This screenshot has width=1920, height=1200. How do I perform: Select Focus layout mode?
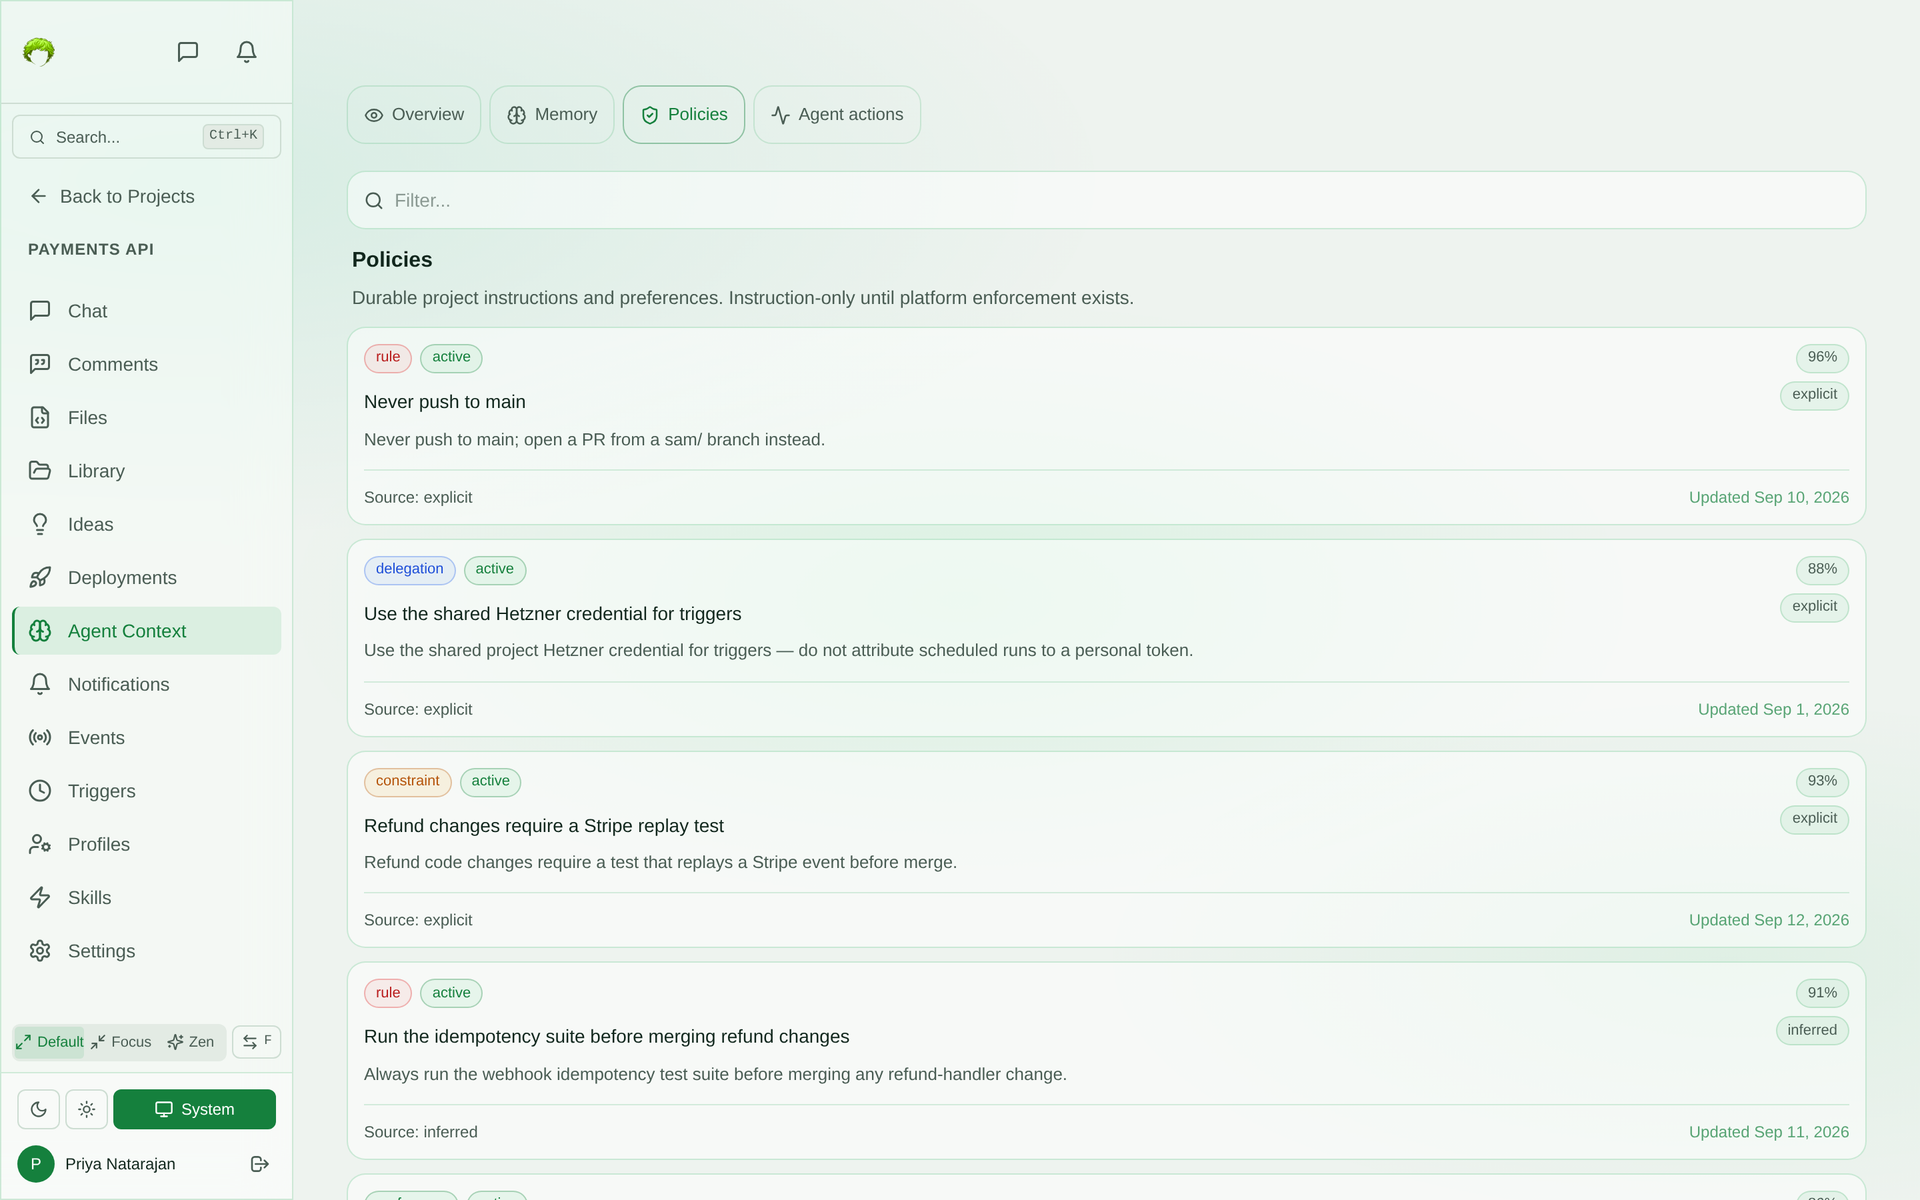pyautogui.click(x=121, y=1042)
